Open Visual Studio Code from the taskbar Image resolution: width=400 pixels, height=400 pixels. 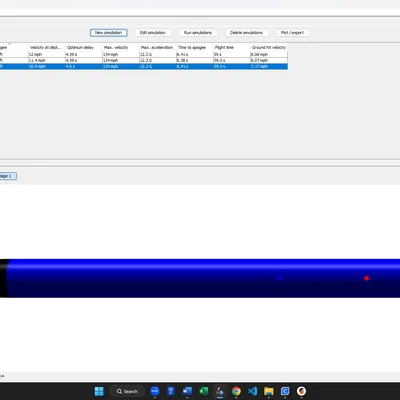pyautogui.click(x=253, y=391)
